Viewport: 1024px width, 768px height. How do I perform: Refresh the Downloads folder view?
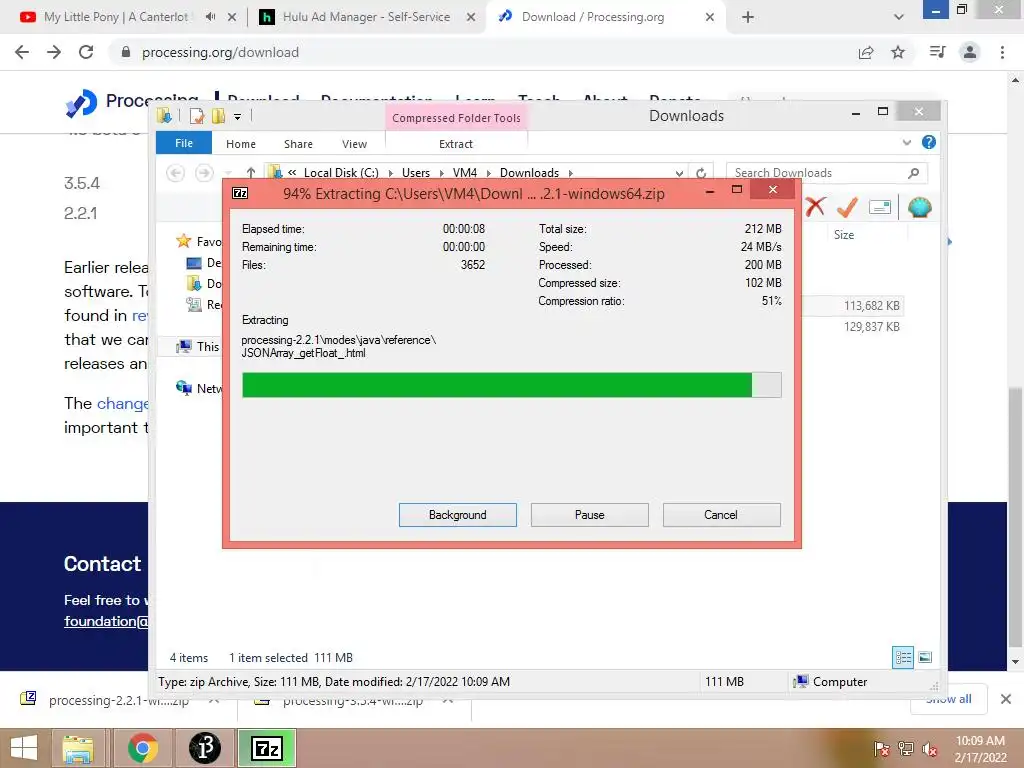[x=701, y=173]
